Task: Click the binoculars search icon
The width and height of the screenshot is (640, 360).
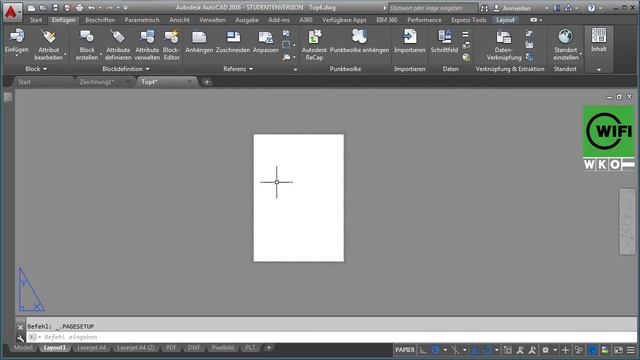Action: click(484, 8)
